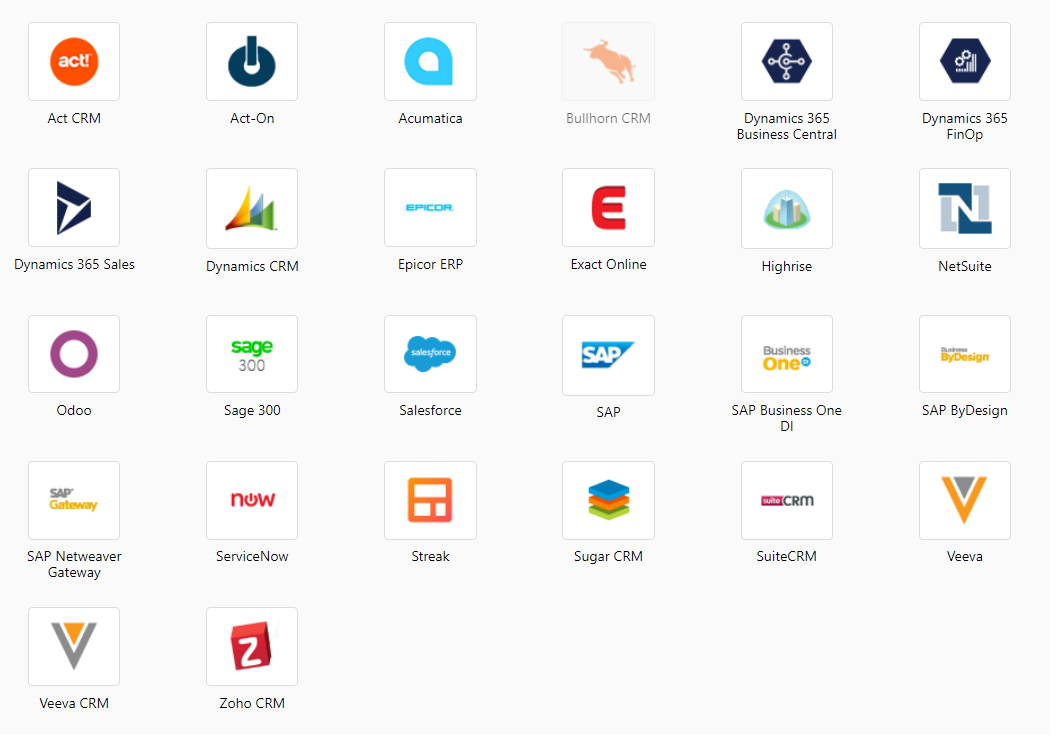Image resolution: width=1059 pixels, height=743 pixels.
Task: Pick the green Sage 300 logo
Action: (x=252, y=354)
